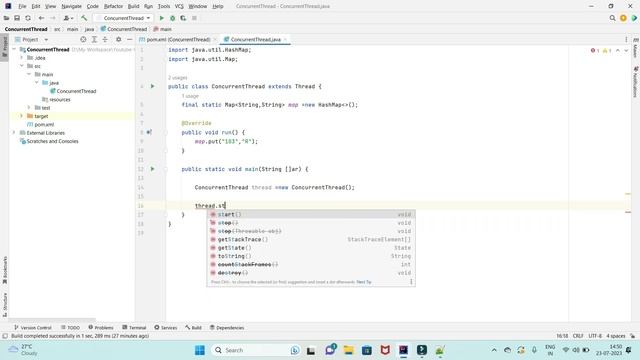Click the Back navigation arrow
Viewport: 640px width, 360px height.
point(41,18)
